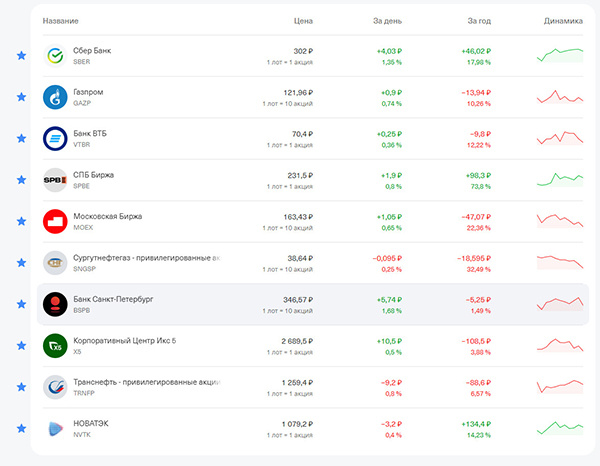Click the 231,5 ₽ price value
The height and width of the screenshot is (466, 600).
coord(300,176)
